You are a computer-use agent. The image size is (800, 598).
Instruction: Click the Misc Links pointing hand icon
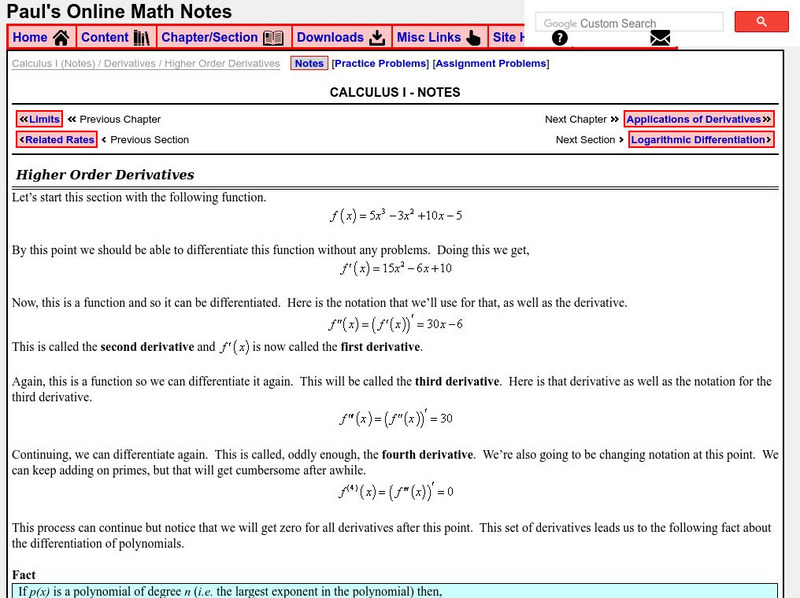click(x=473, y=38)
